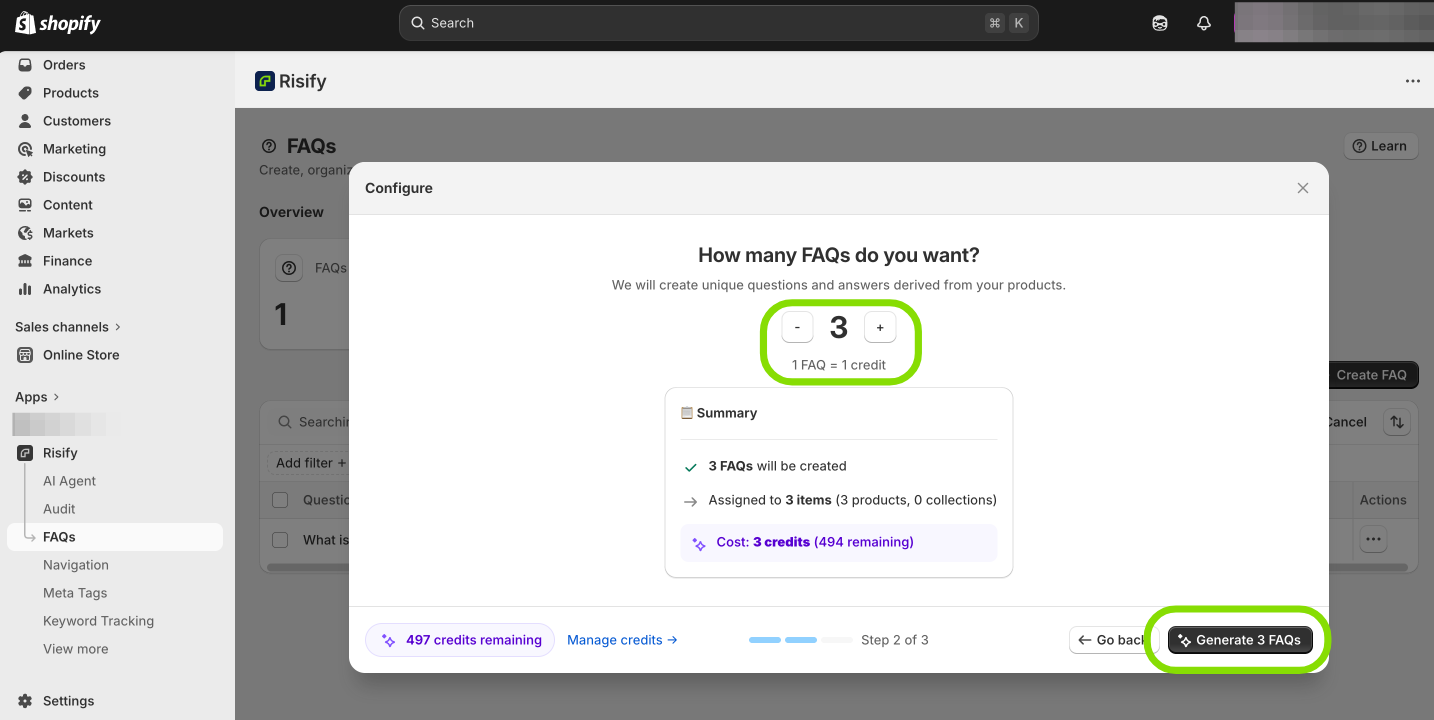The width and height of the screenshot is (1434, 720).
Task: Click the sort icon beside Cancel
Action: (x=1396, y=422)
